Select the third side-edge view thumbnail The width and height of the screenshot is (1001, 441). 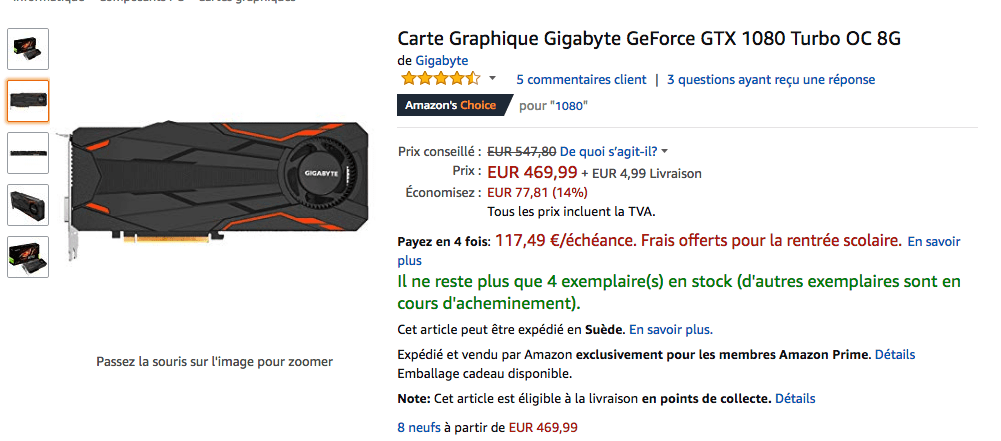[x=28, y=153]
